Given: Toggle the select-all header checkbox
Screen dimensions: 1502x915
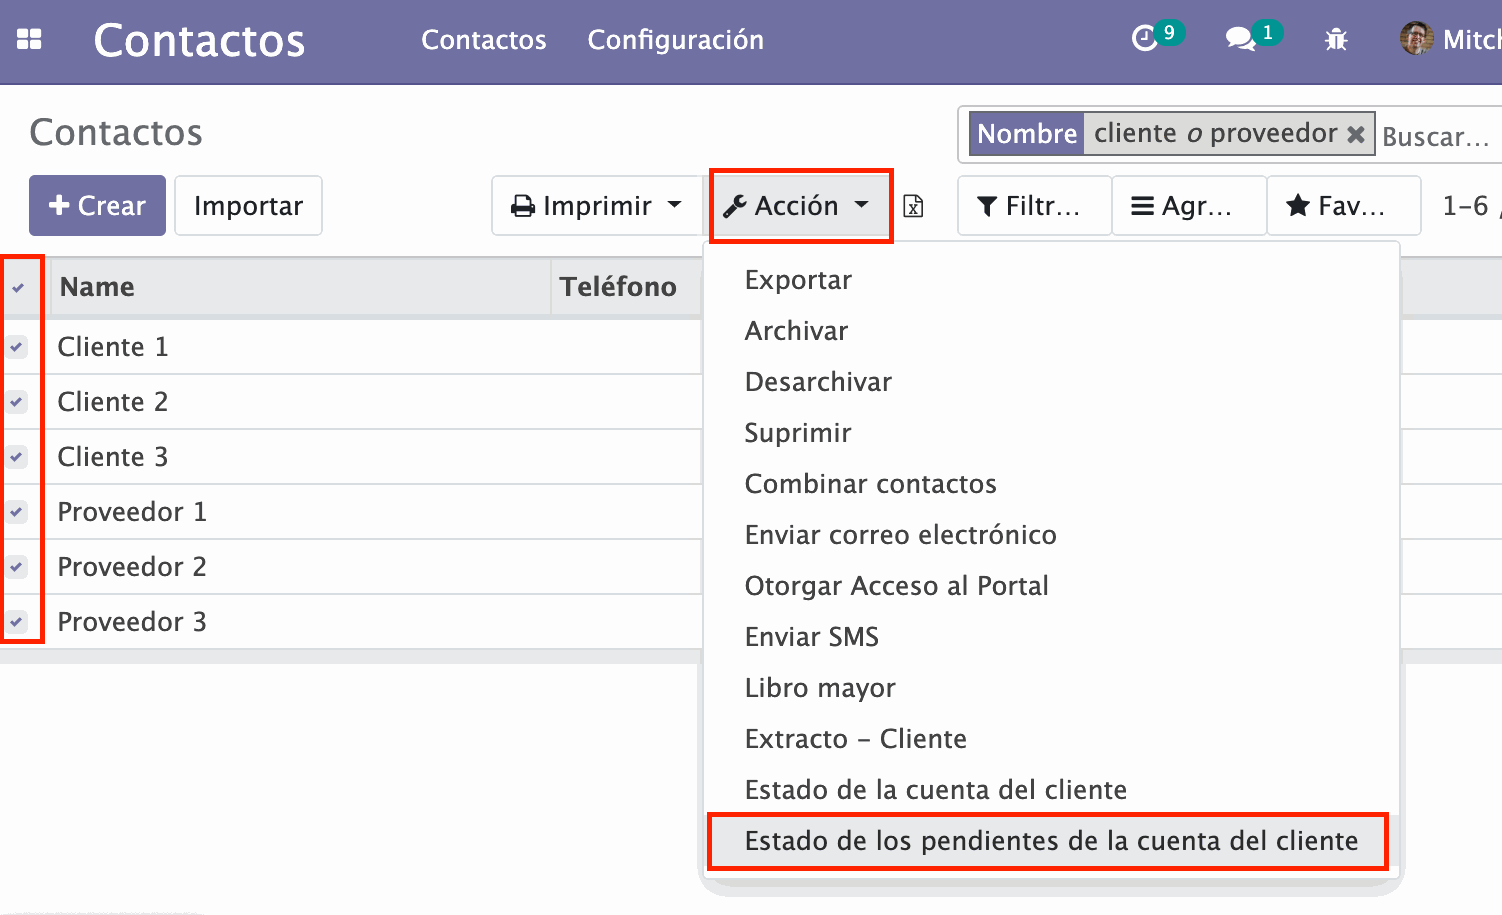Looking at the screenshot, I should click(18, 288).
